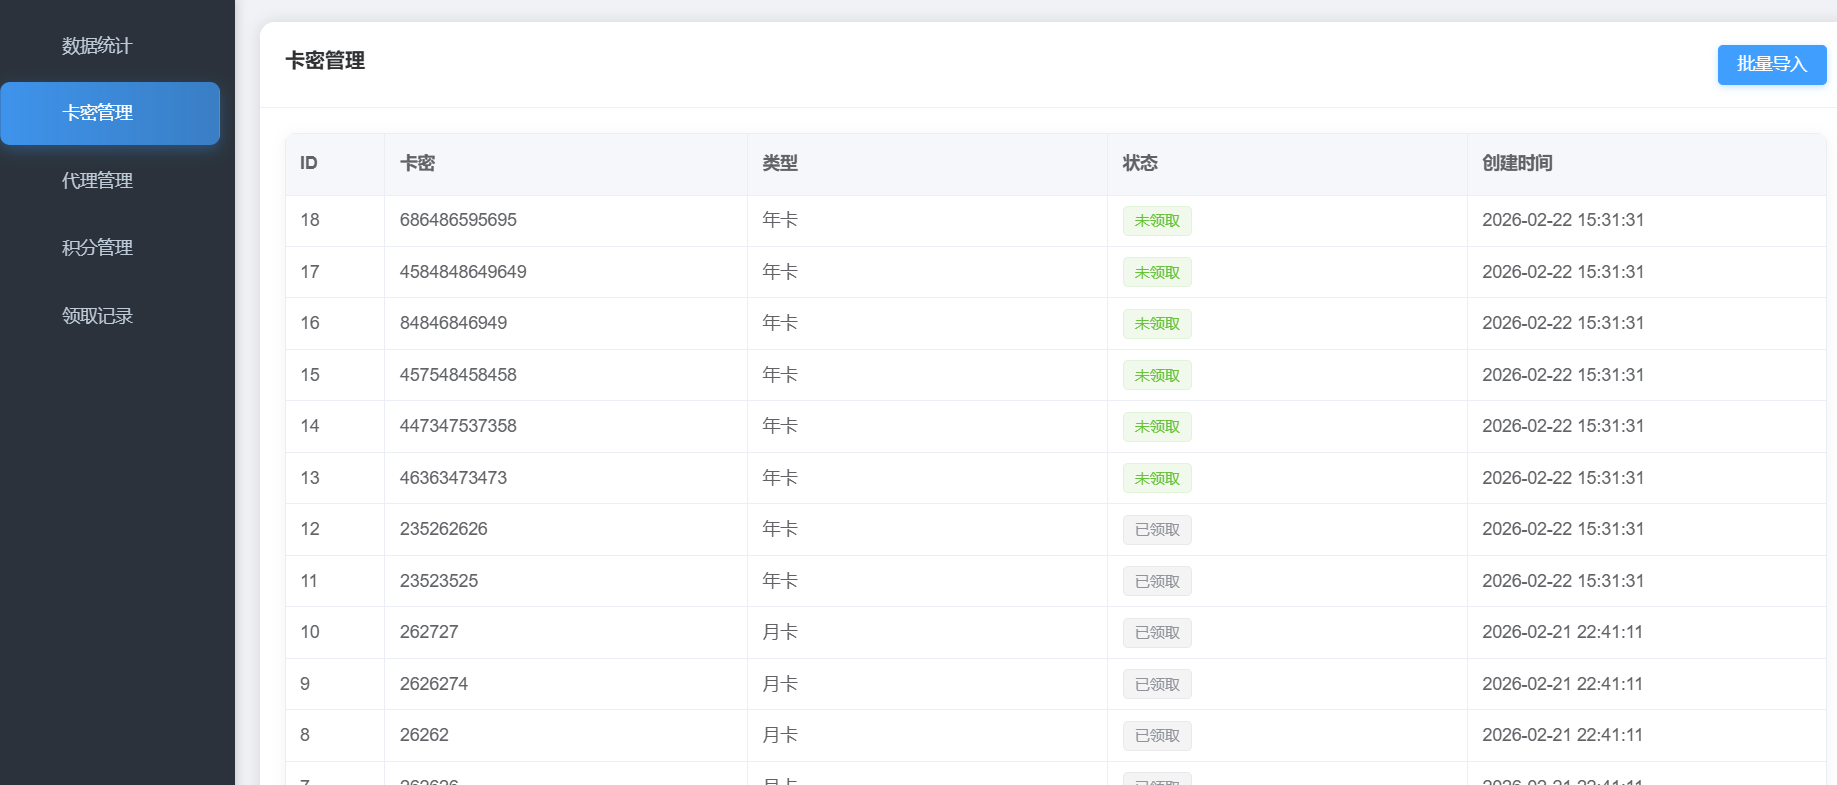
Task: Click the 类型 column header
Action: 780,163
